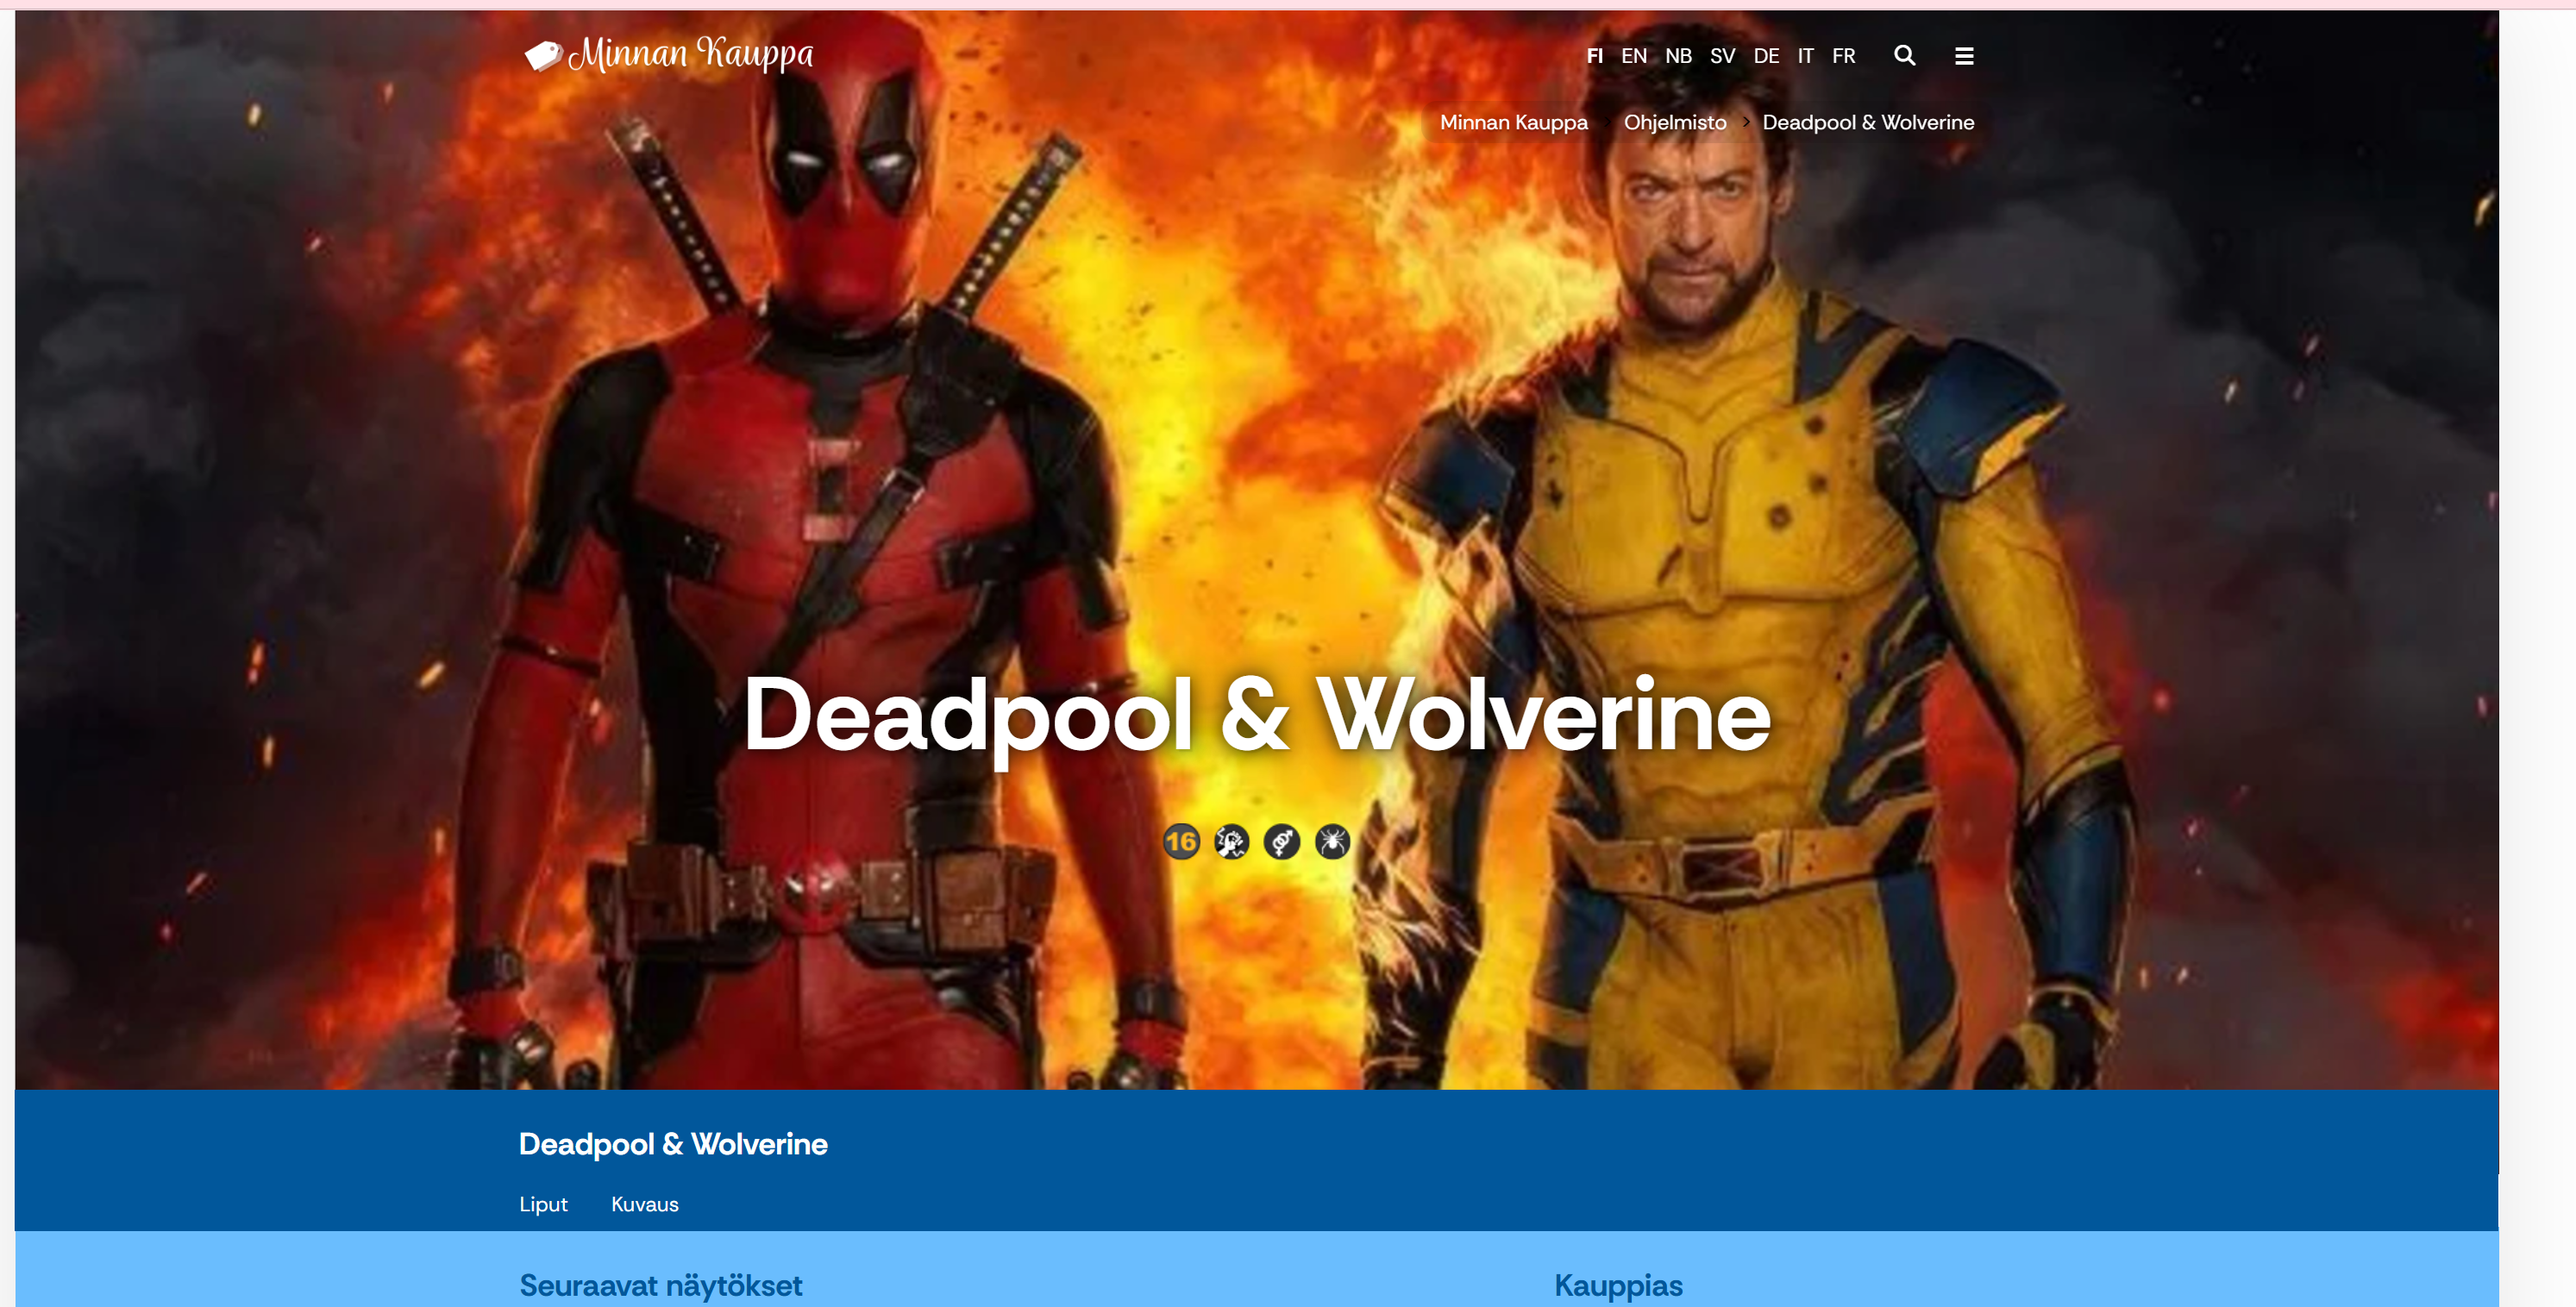Select the FI language option
This screenshot has height=1307, width=2576.
(x=1595, y=56)
